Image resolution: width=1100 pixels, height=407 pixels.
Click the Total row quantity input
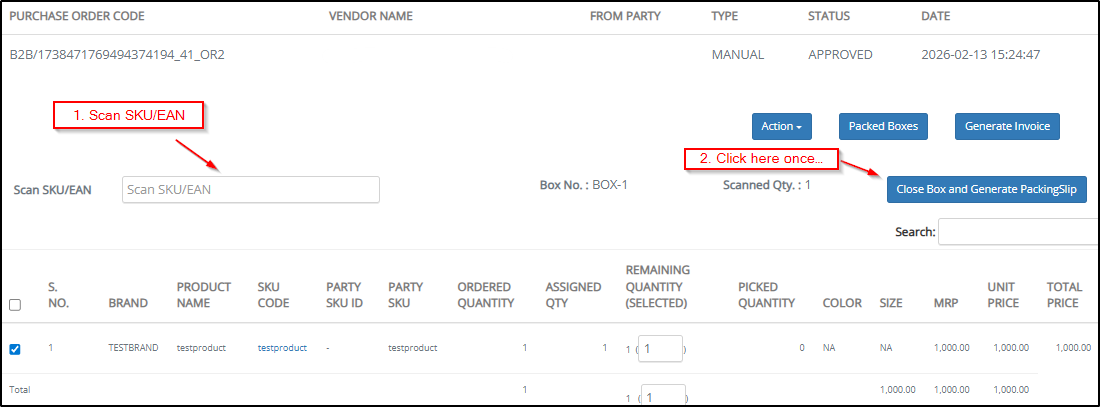pyautogui.click(x=662, y=396)
